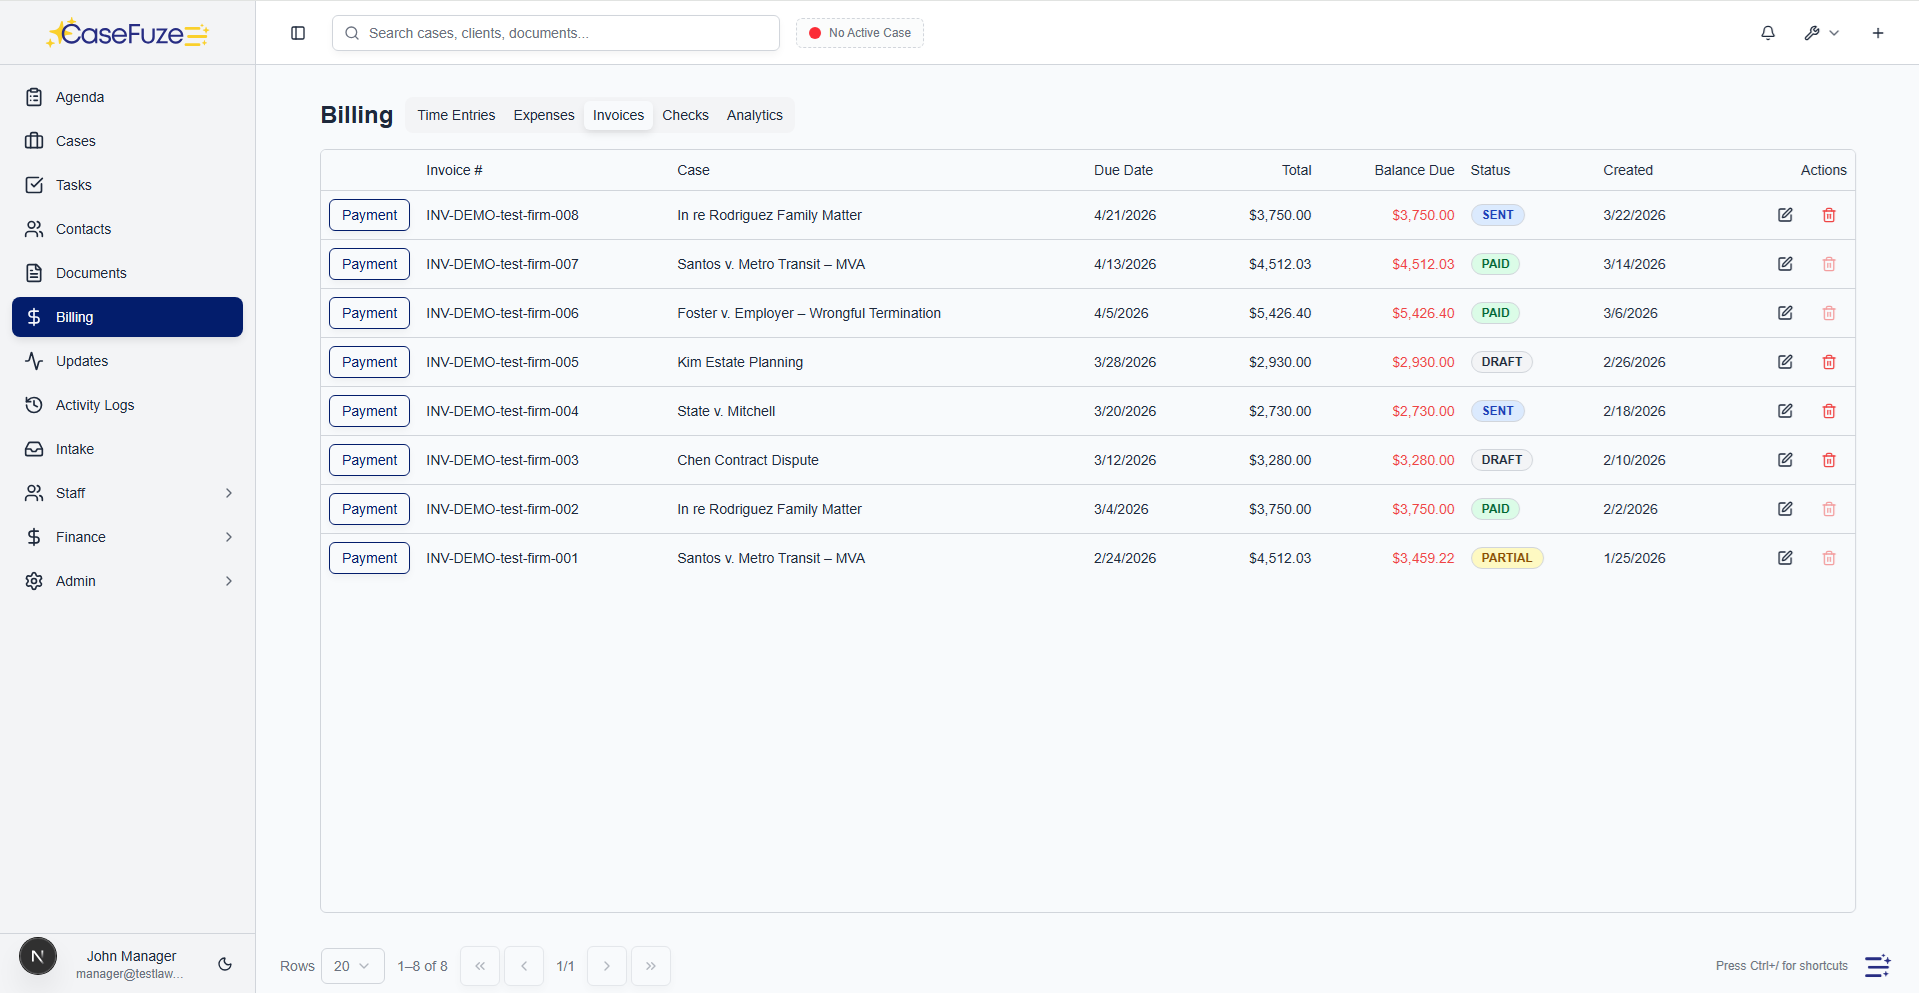This screenshot has height=993, width=1919.
Task: Switch to the Analytics tab
Action: coord(754,115)
